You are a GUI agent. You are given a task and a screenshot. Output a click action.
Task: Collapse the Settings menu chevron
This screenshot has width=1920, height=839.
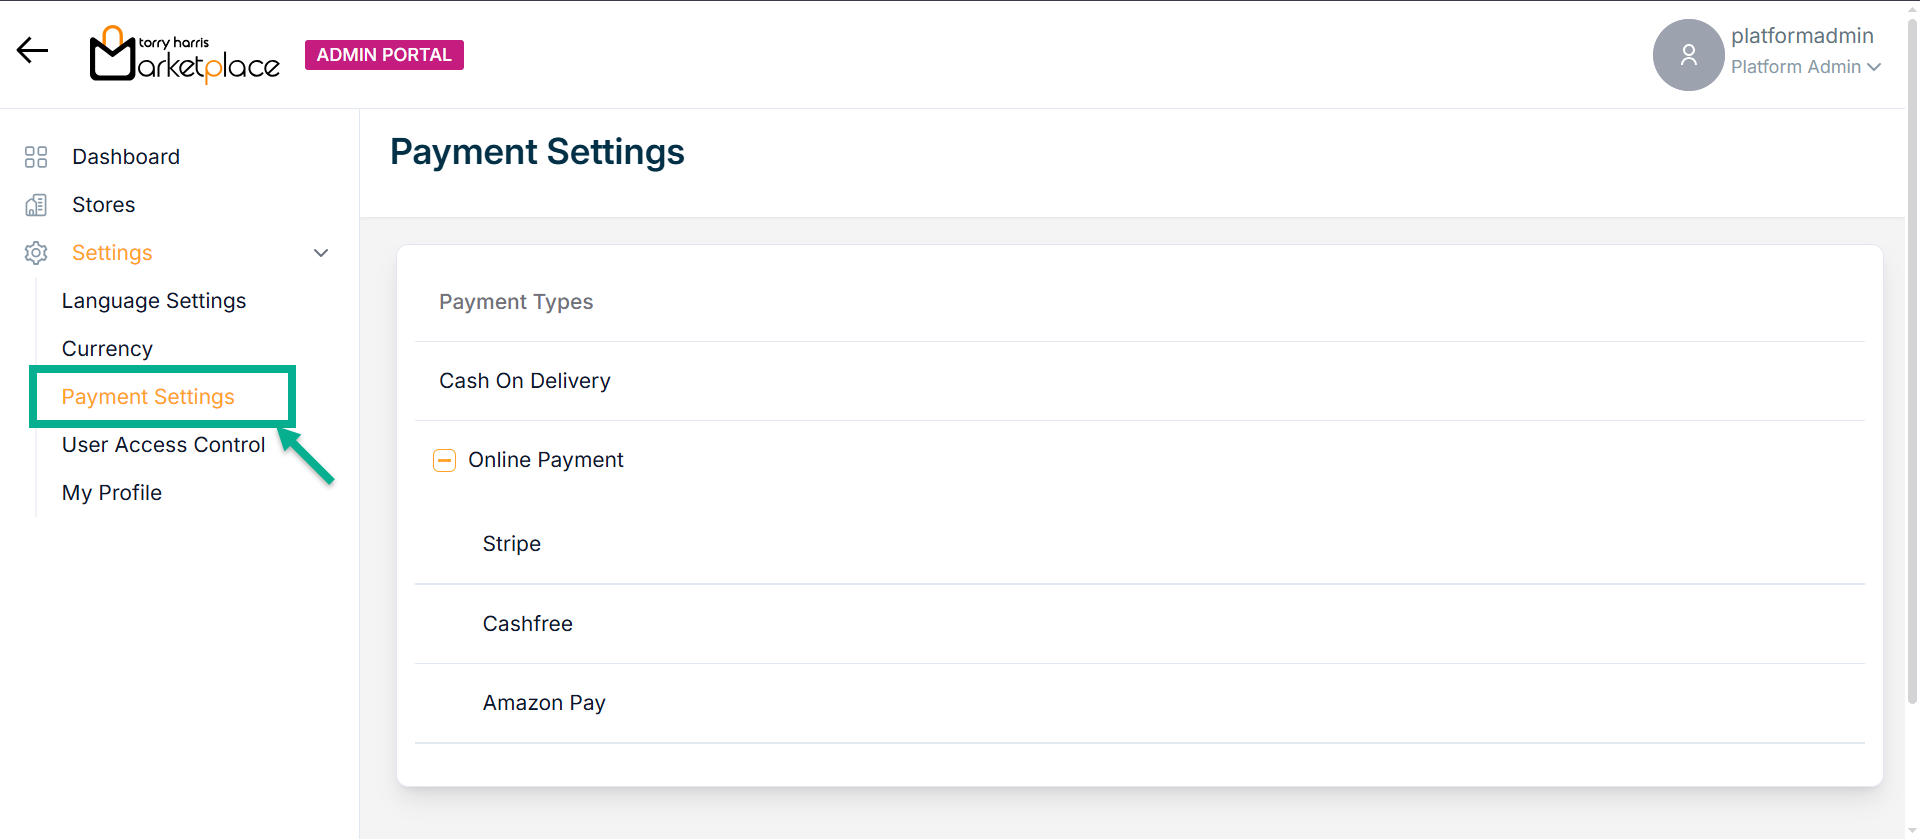[321, 253]
